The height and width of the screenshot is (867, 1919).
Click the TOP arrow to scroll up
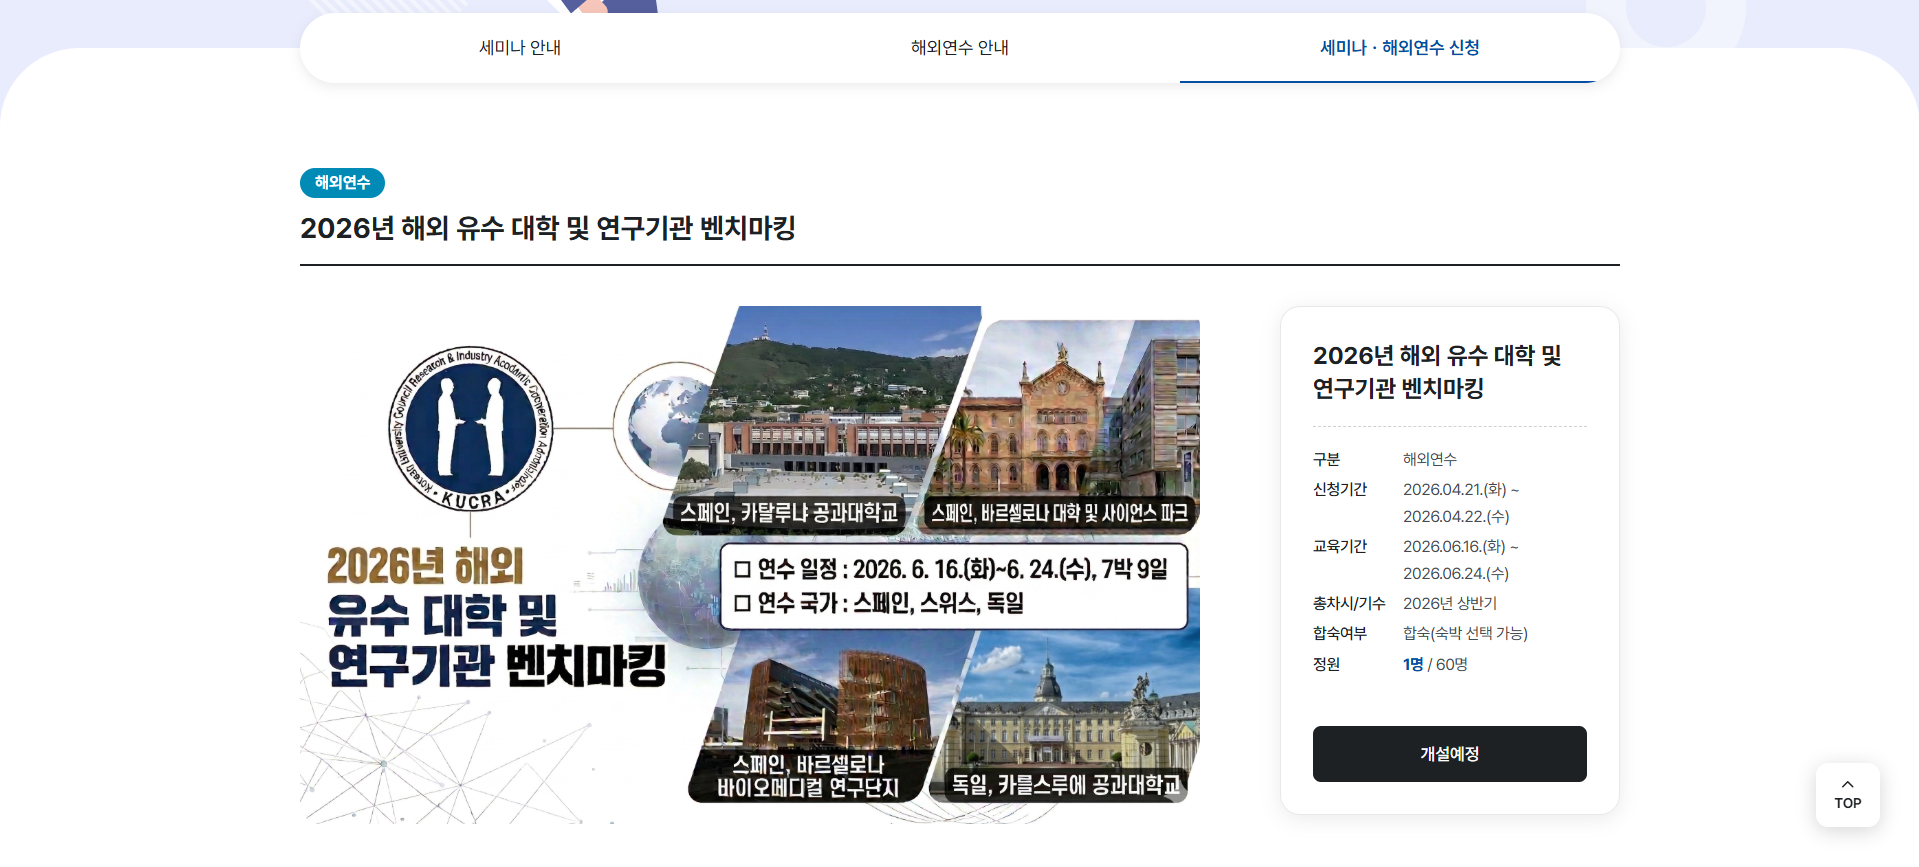tap(1847, 794)
